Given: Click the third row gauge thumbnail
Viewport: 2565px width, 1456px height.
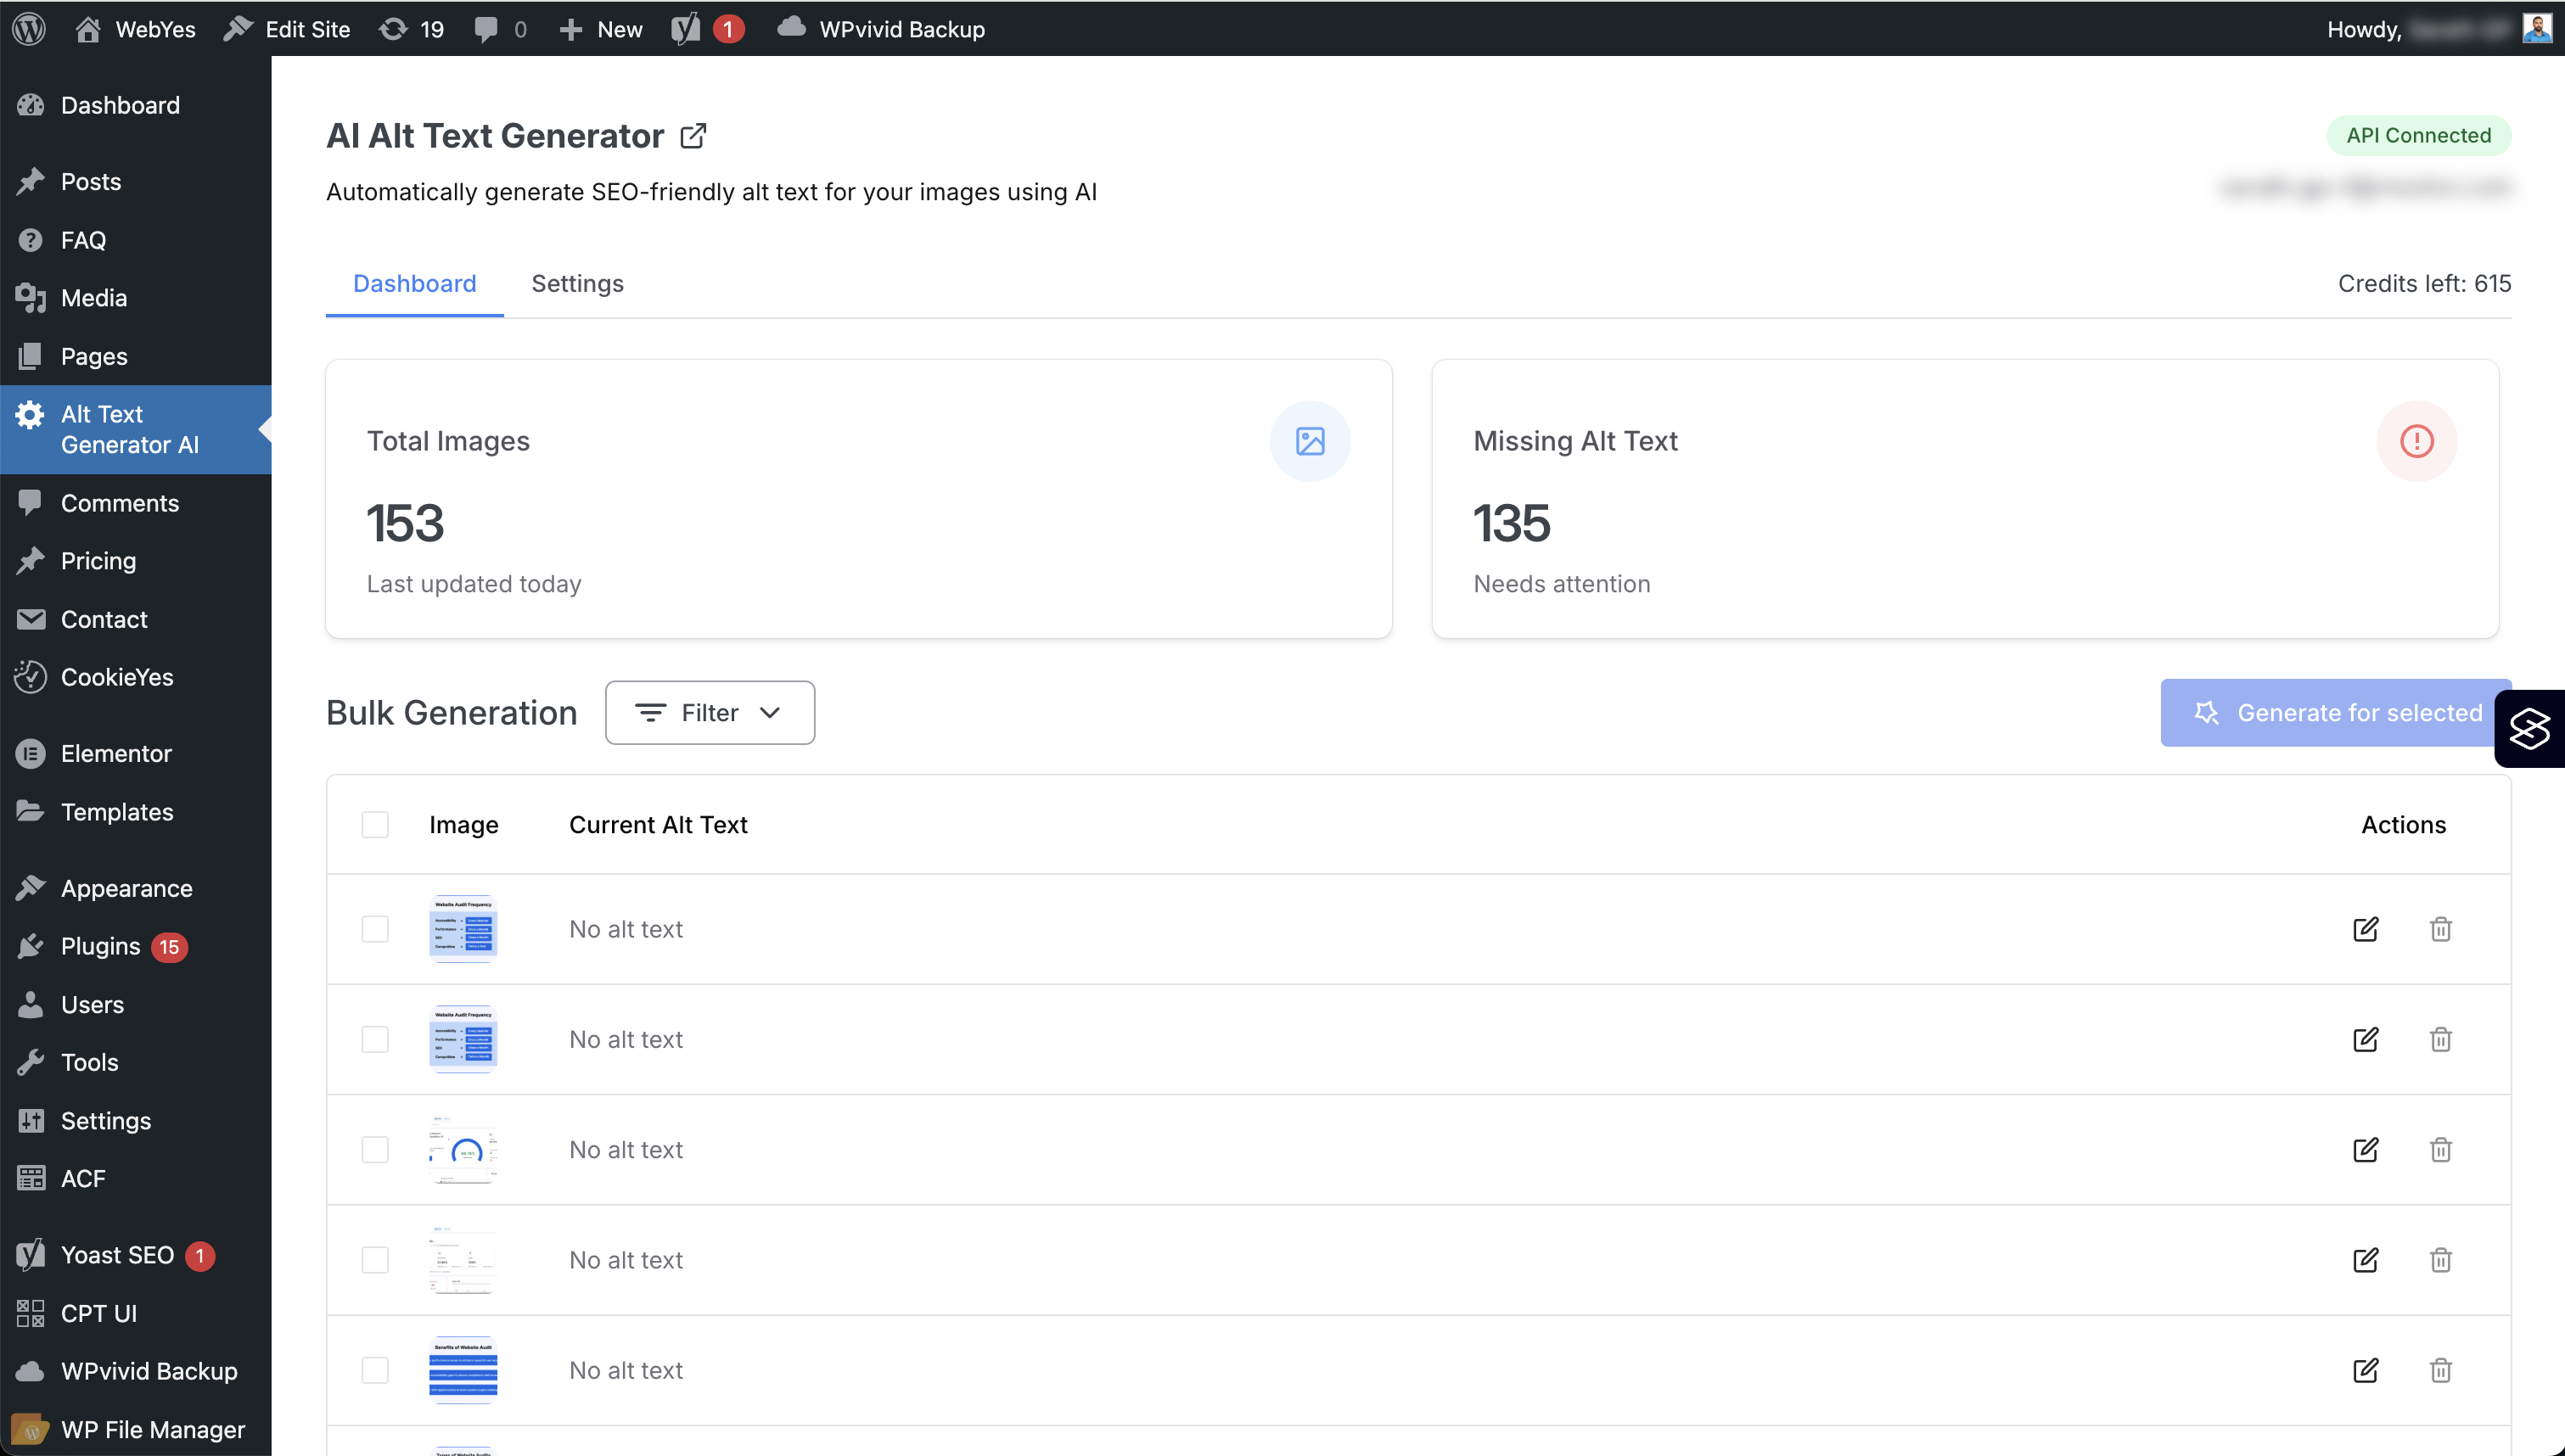Looking at the screenshot, I should 463,1150.
